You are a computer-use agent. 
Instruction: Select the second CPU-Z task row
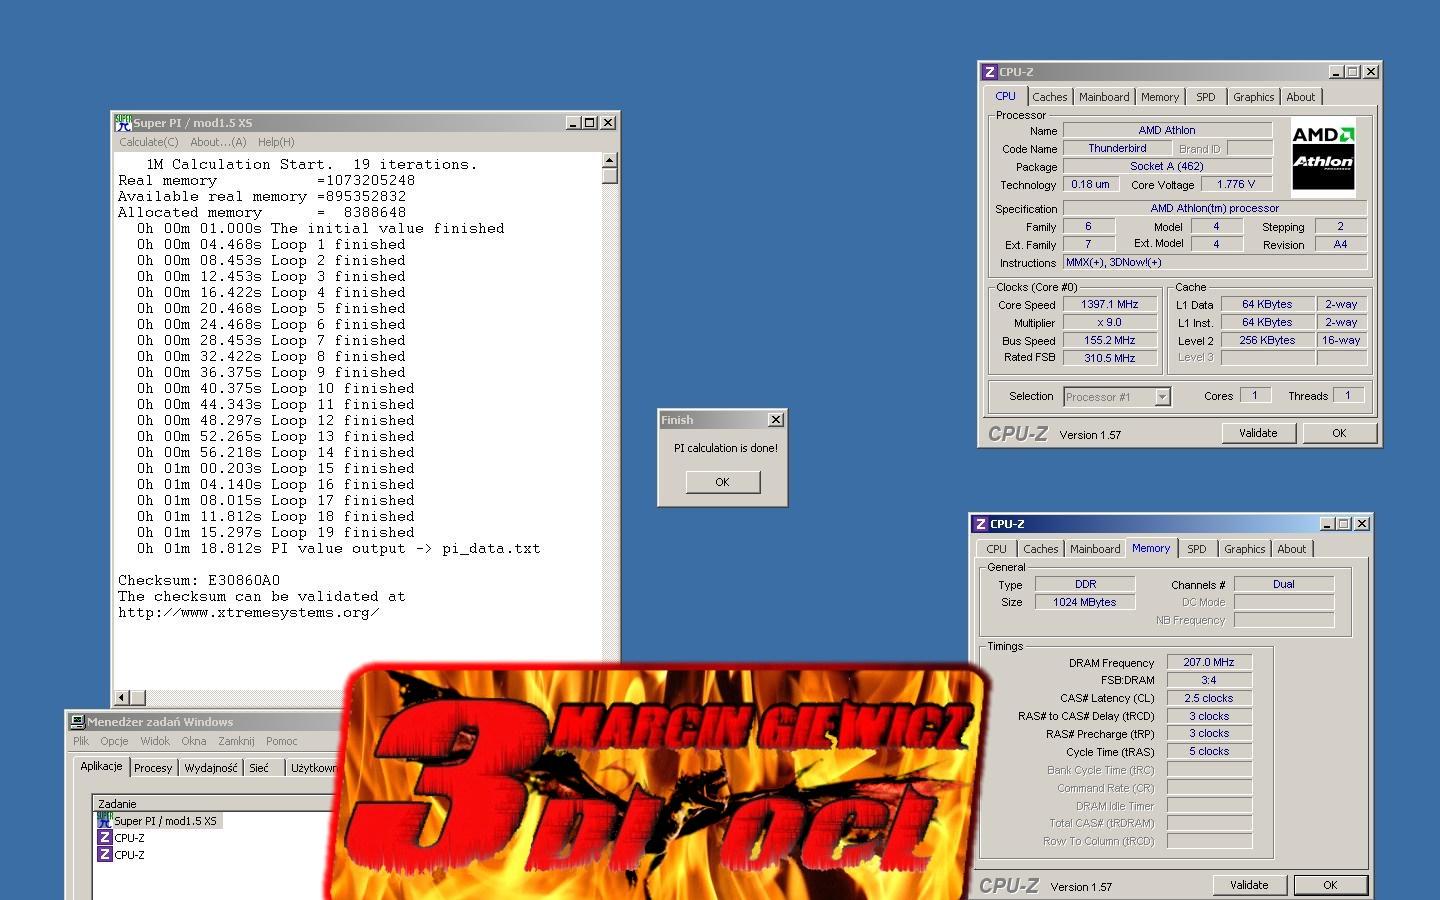(121, 855)
